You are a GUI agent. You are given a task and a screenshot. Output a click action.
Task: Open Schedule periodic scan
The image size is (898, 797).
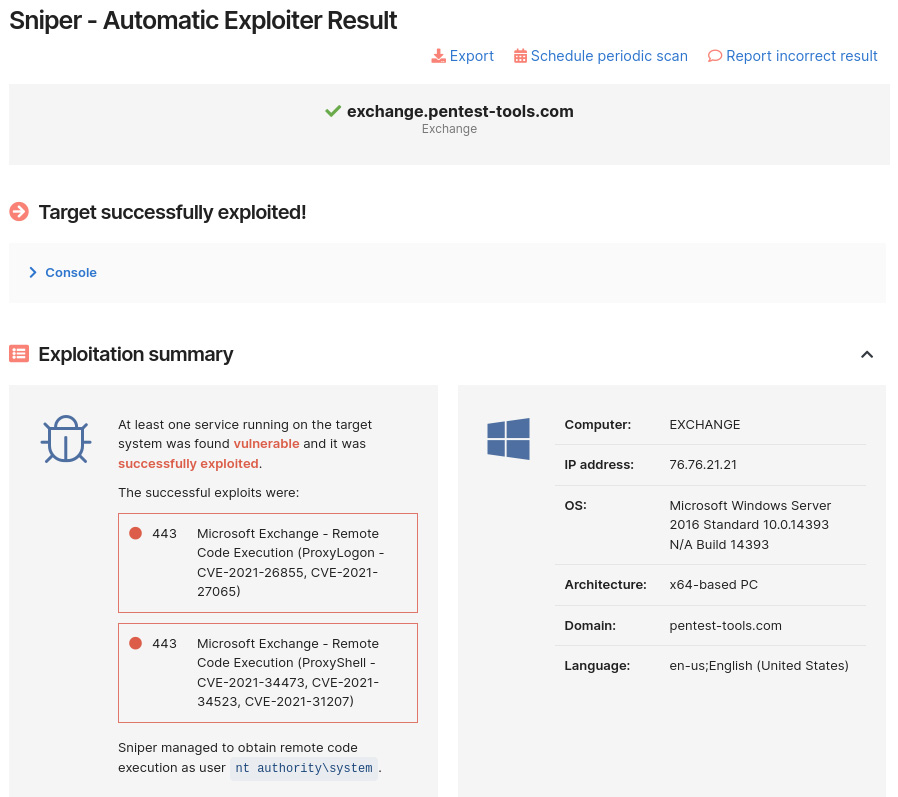pyautogui.click(x=609, y=56)
